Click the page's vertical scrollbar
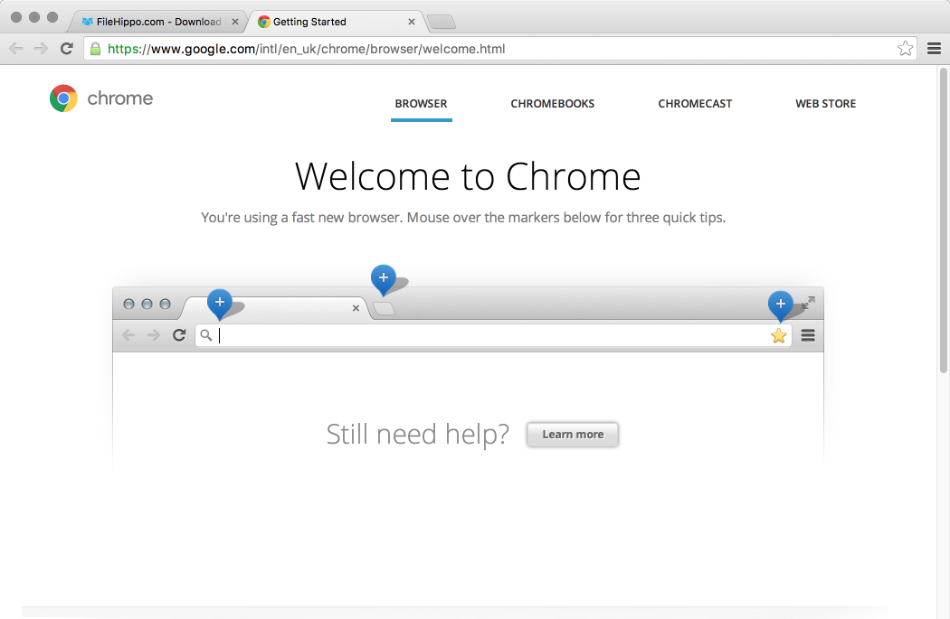950x619 pixels. pos(943,221)
